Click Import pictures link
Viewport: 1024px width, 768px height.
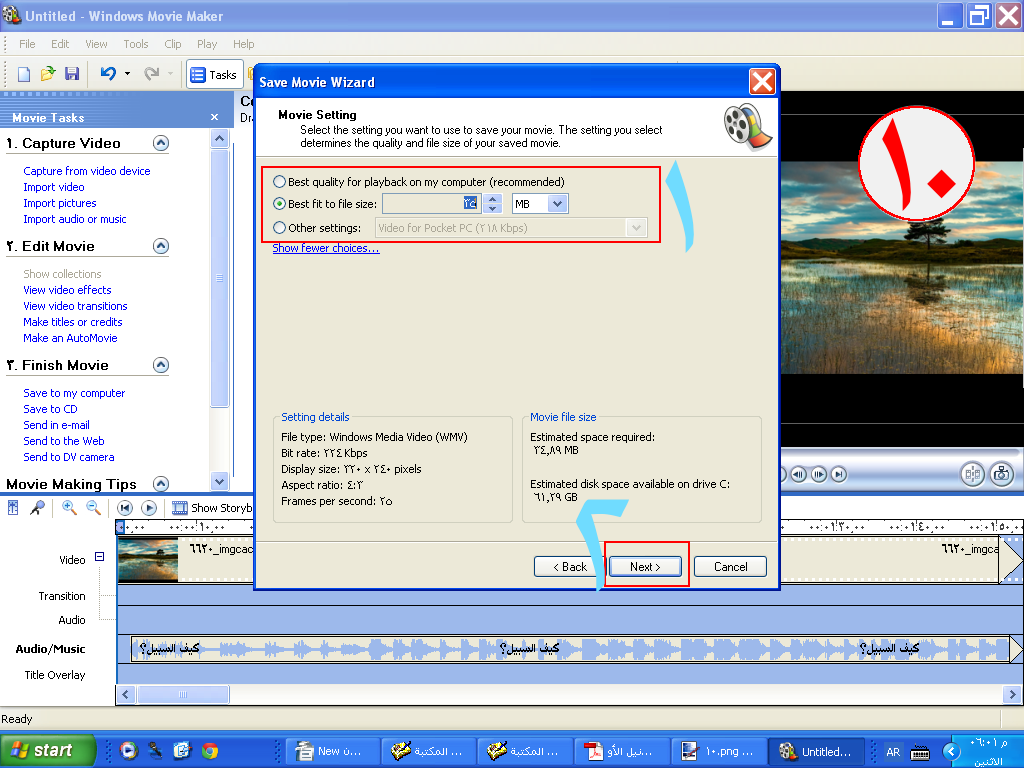(59, 203)
